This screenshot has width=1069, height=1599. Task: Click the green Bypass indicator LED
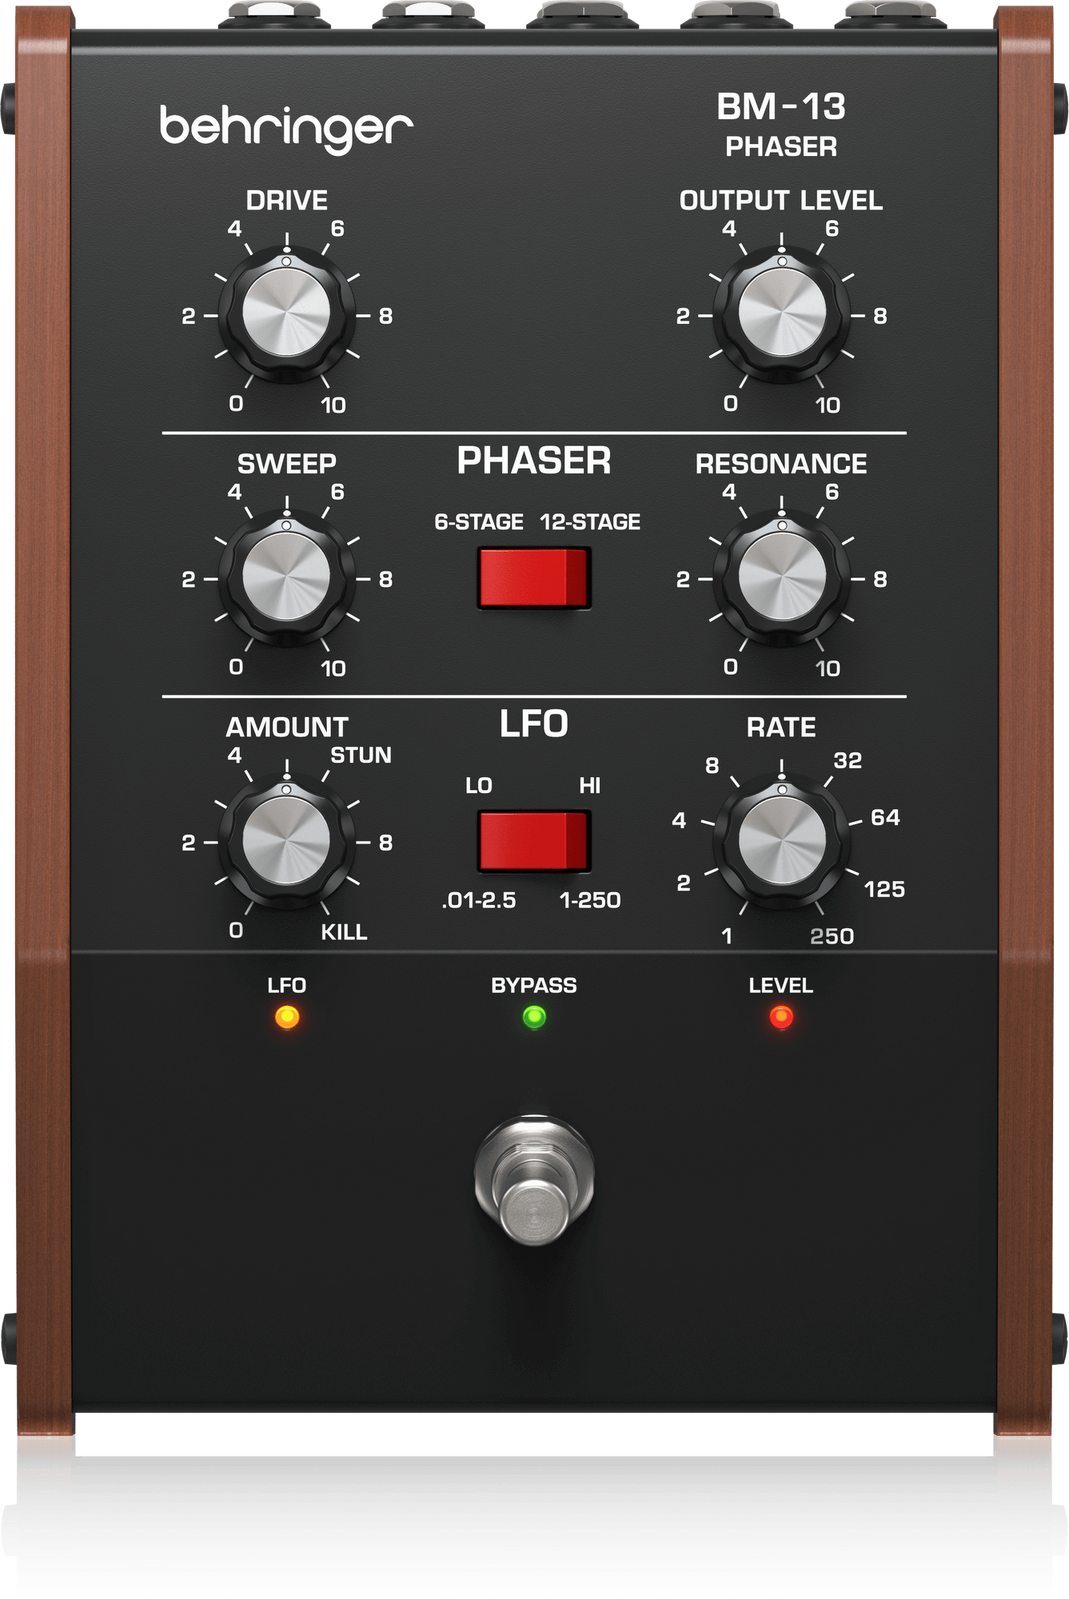pyautogui.click(x=534, y=1018)
